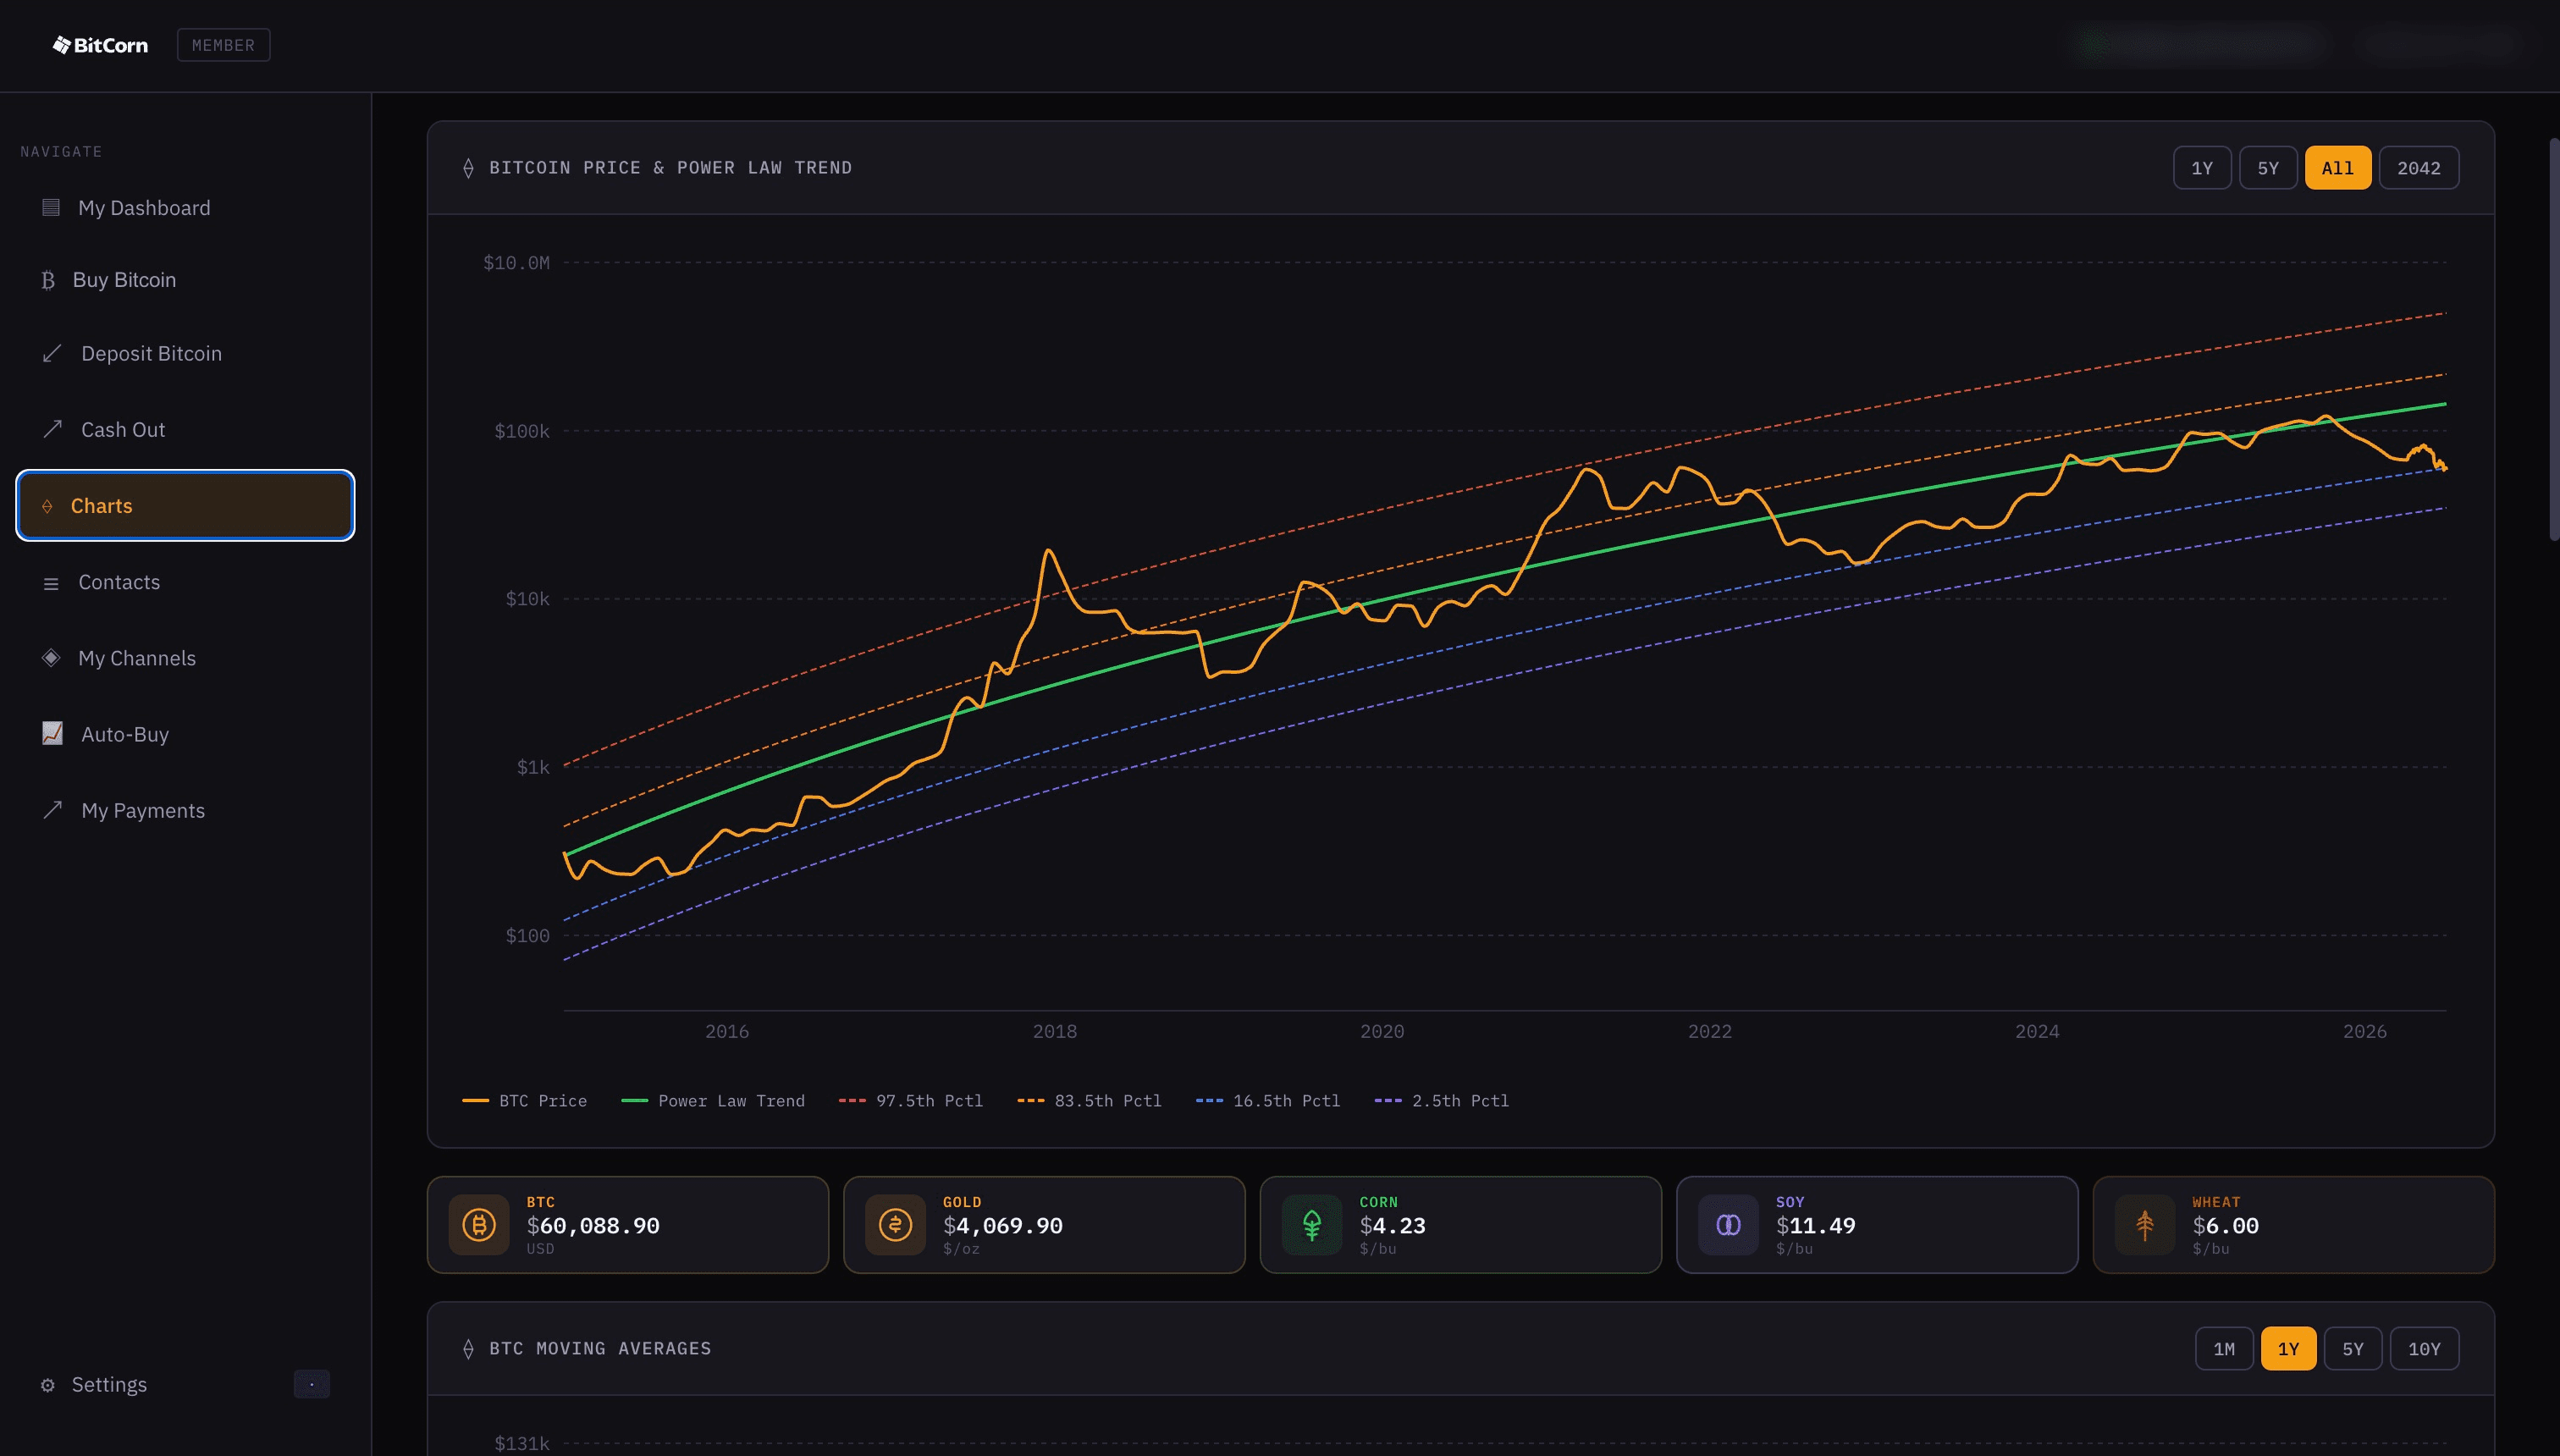2560x1456 pixels.
Task: Toggle Power Law Trend legend series
Action: (713, 1101)
